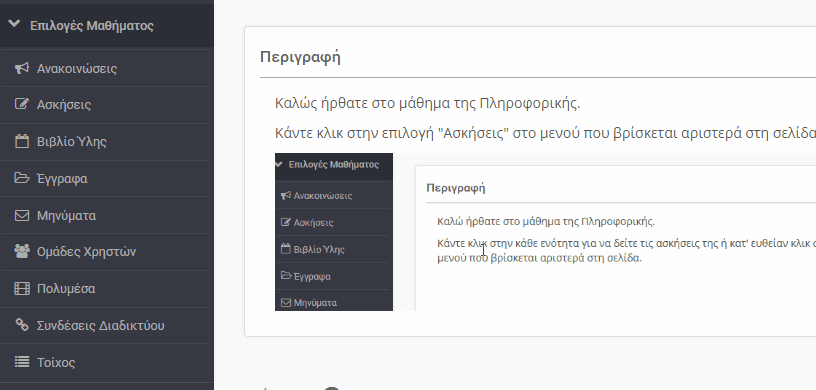Screen dimensions: 816x390
Task: Click the film strip icon beside Πολυμέσα
Action: (x=21, y=288)
